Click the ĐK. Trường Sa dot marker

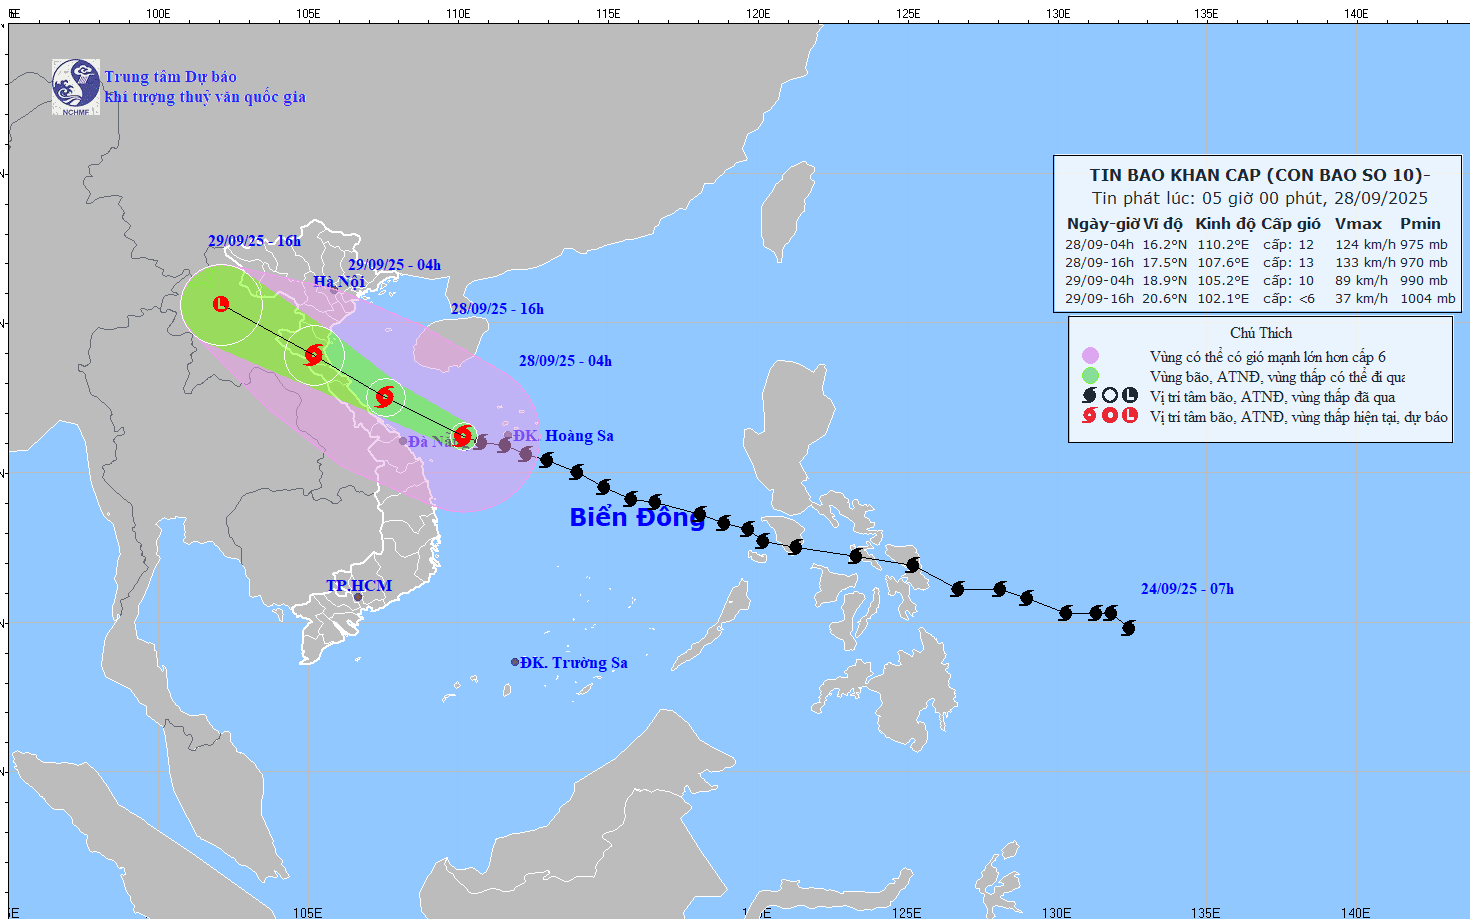[x=515, y=662]
